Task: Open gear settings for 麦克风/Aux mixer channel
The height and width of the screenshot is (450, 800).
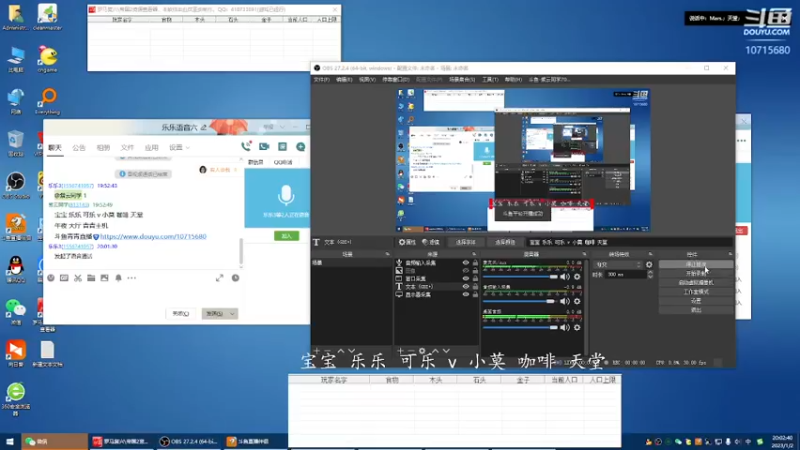Action: pyautogui.click(x=577, y=277)
